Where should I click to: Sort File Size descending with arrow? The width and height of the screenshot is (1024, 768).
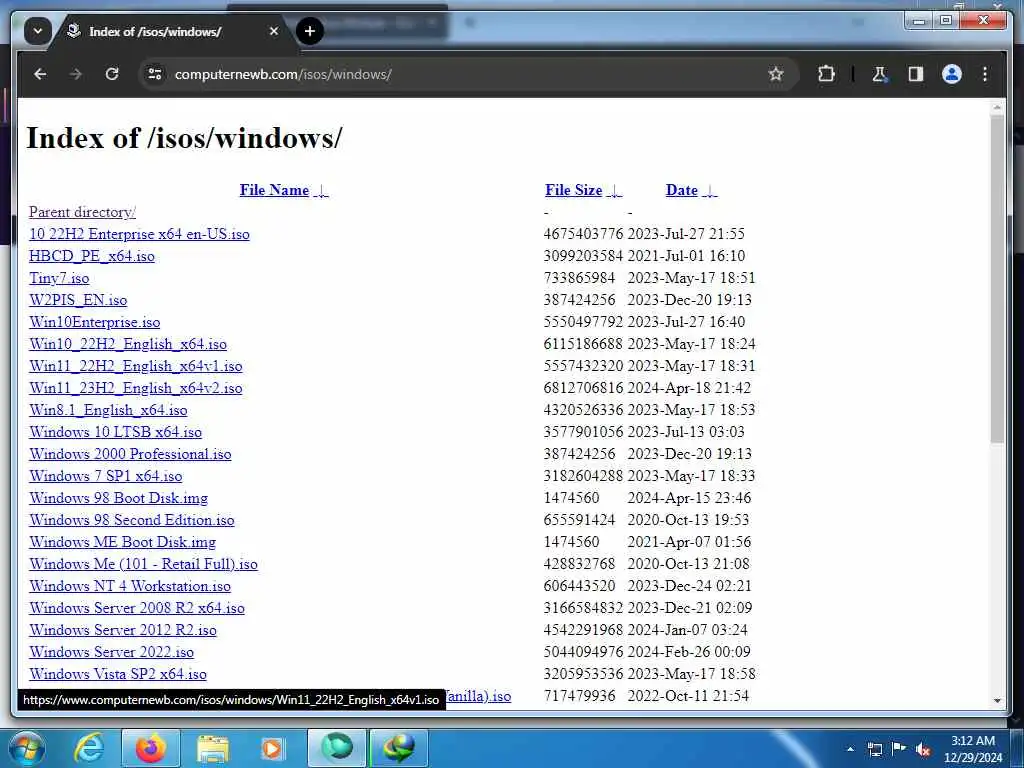615,191
